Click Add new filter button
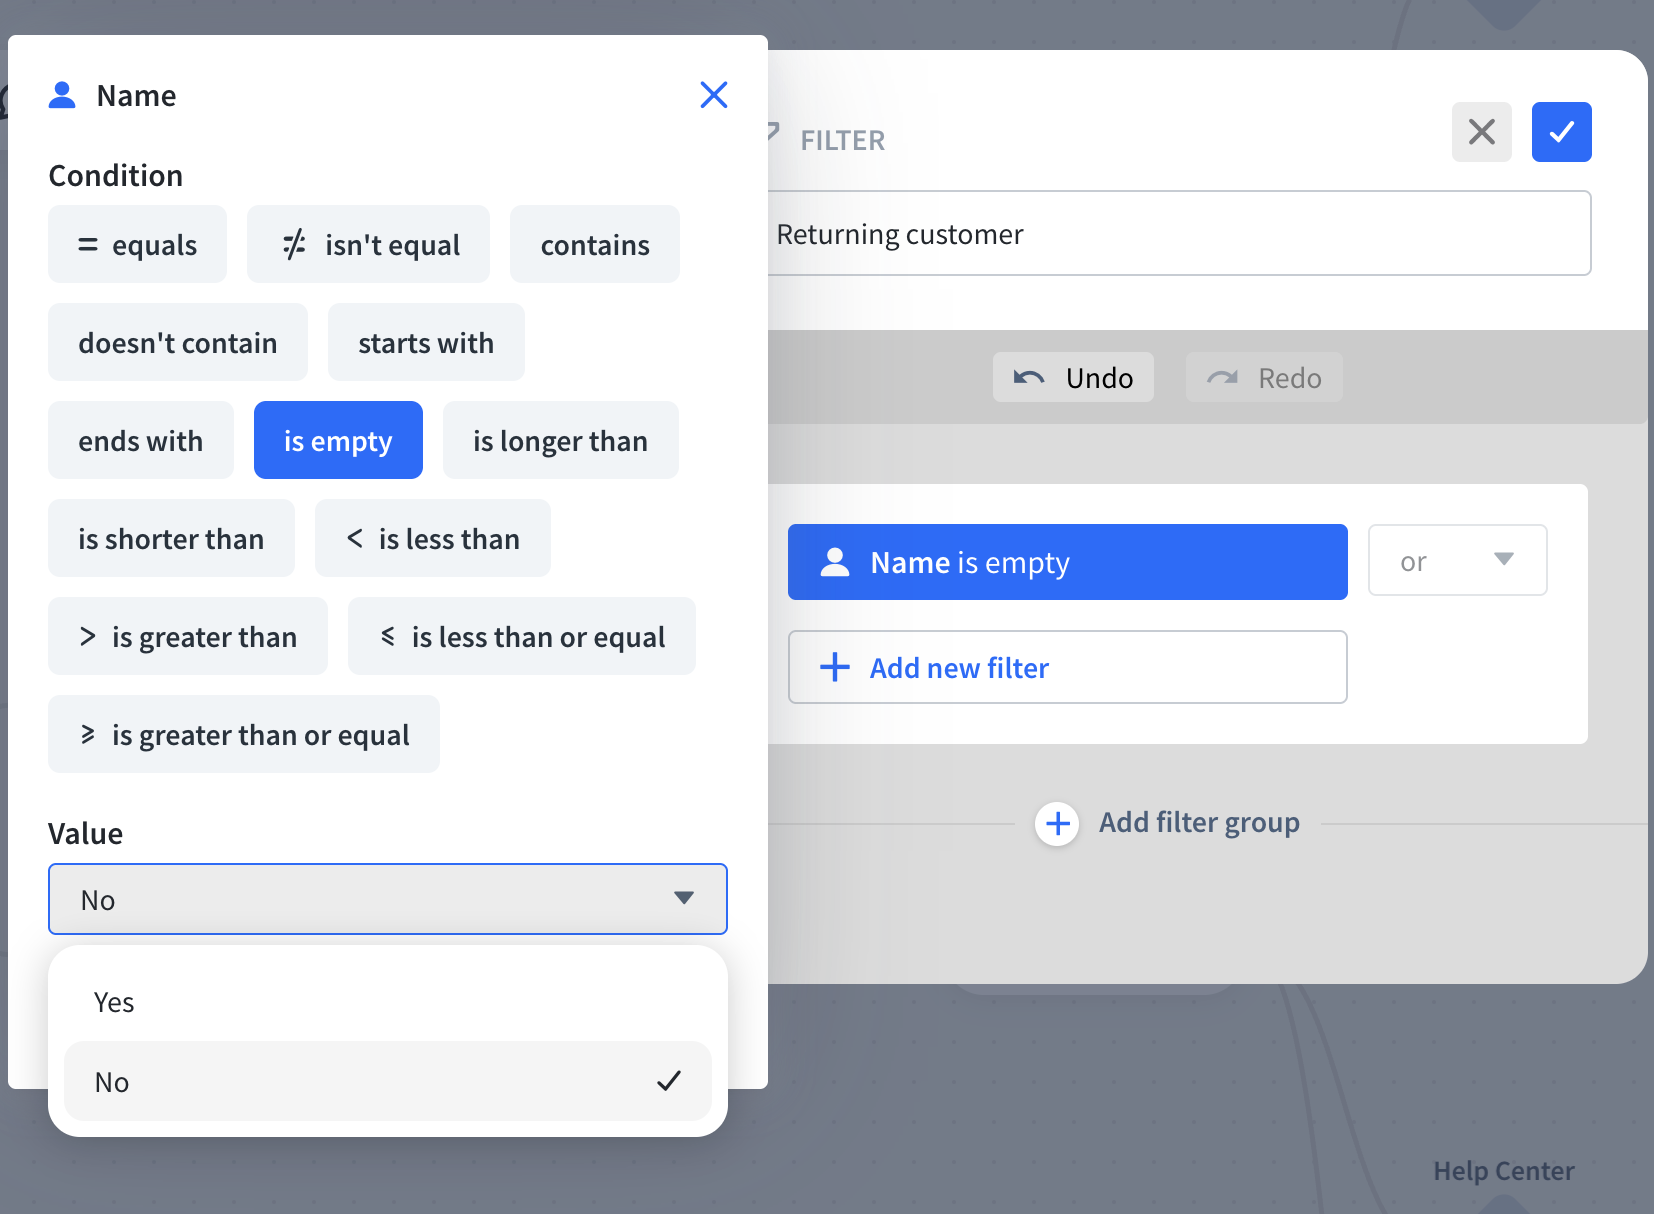1654x1214 pixels. [x=1067, y=668]
